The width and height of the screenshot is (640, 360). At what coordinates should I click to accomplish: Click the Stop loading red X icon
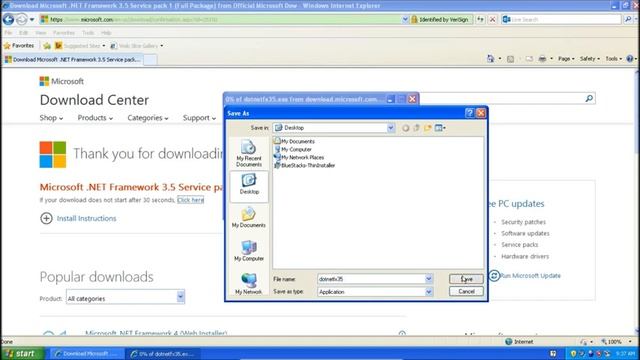[493, 19]
